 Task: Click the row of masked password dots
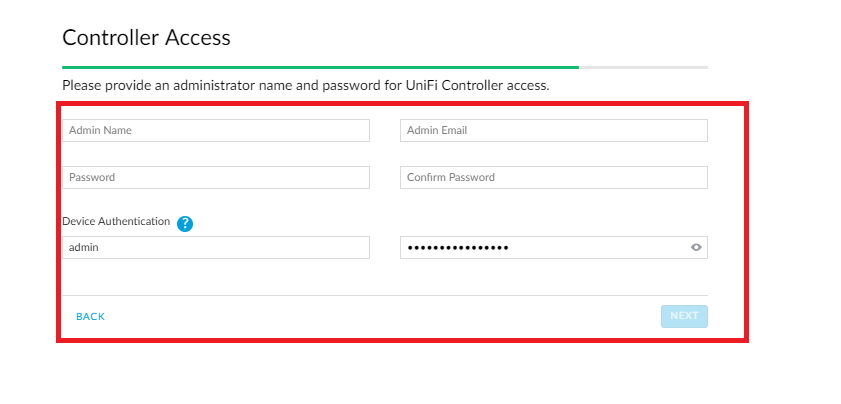458,247
